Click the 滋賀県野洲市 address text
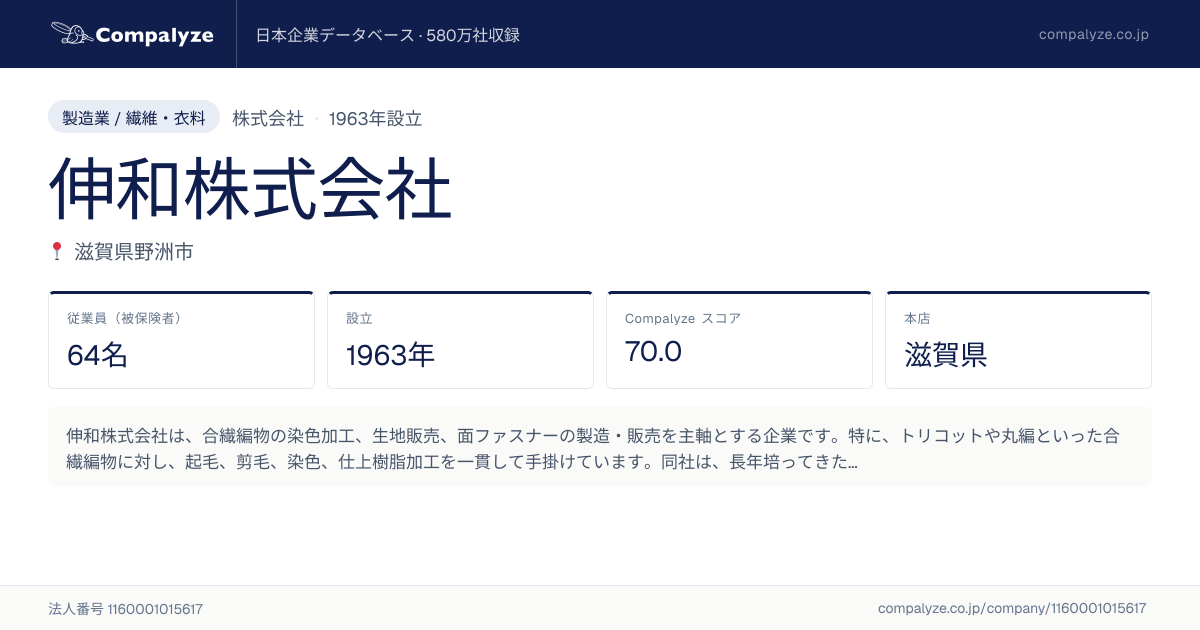The width and height of the screenshot is (1200, 630). pos(134,251)
